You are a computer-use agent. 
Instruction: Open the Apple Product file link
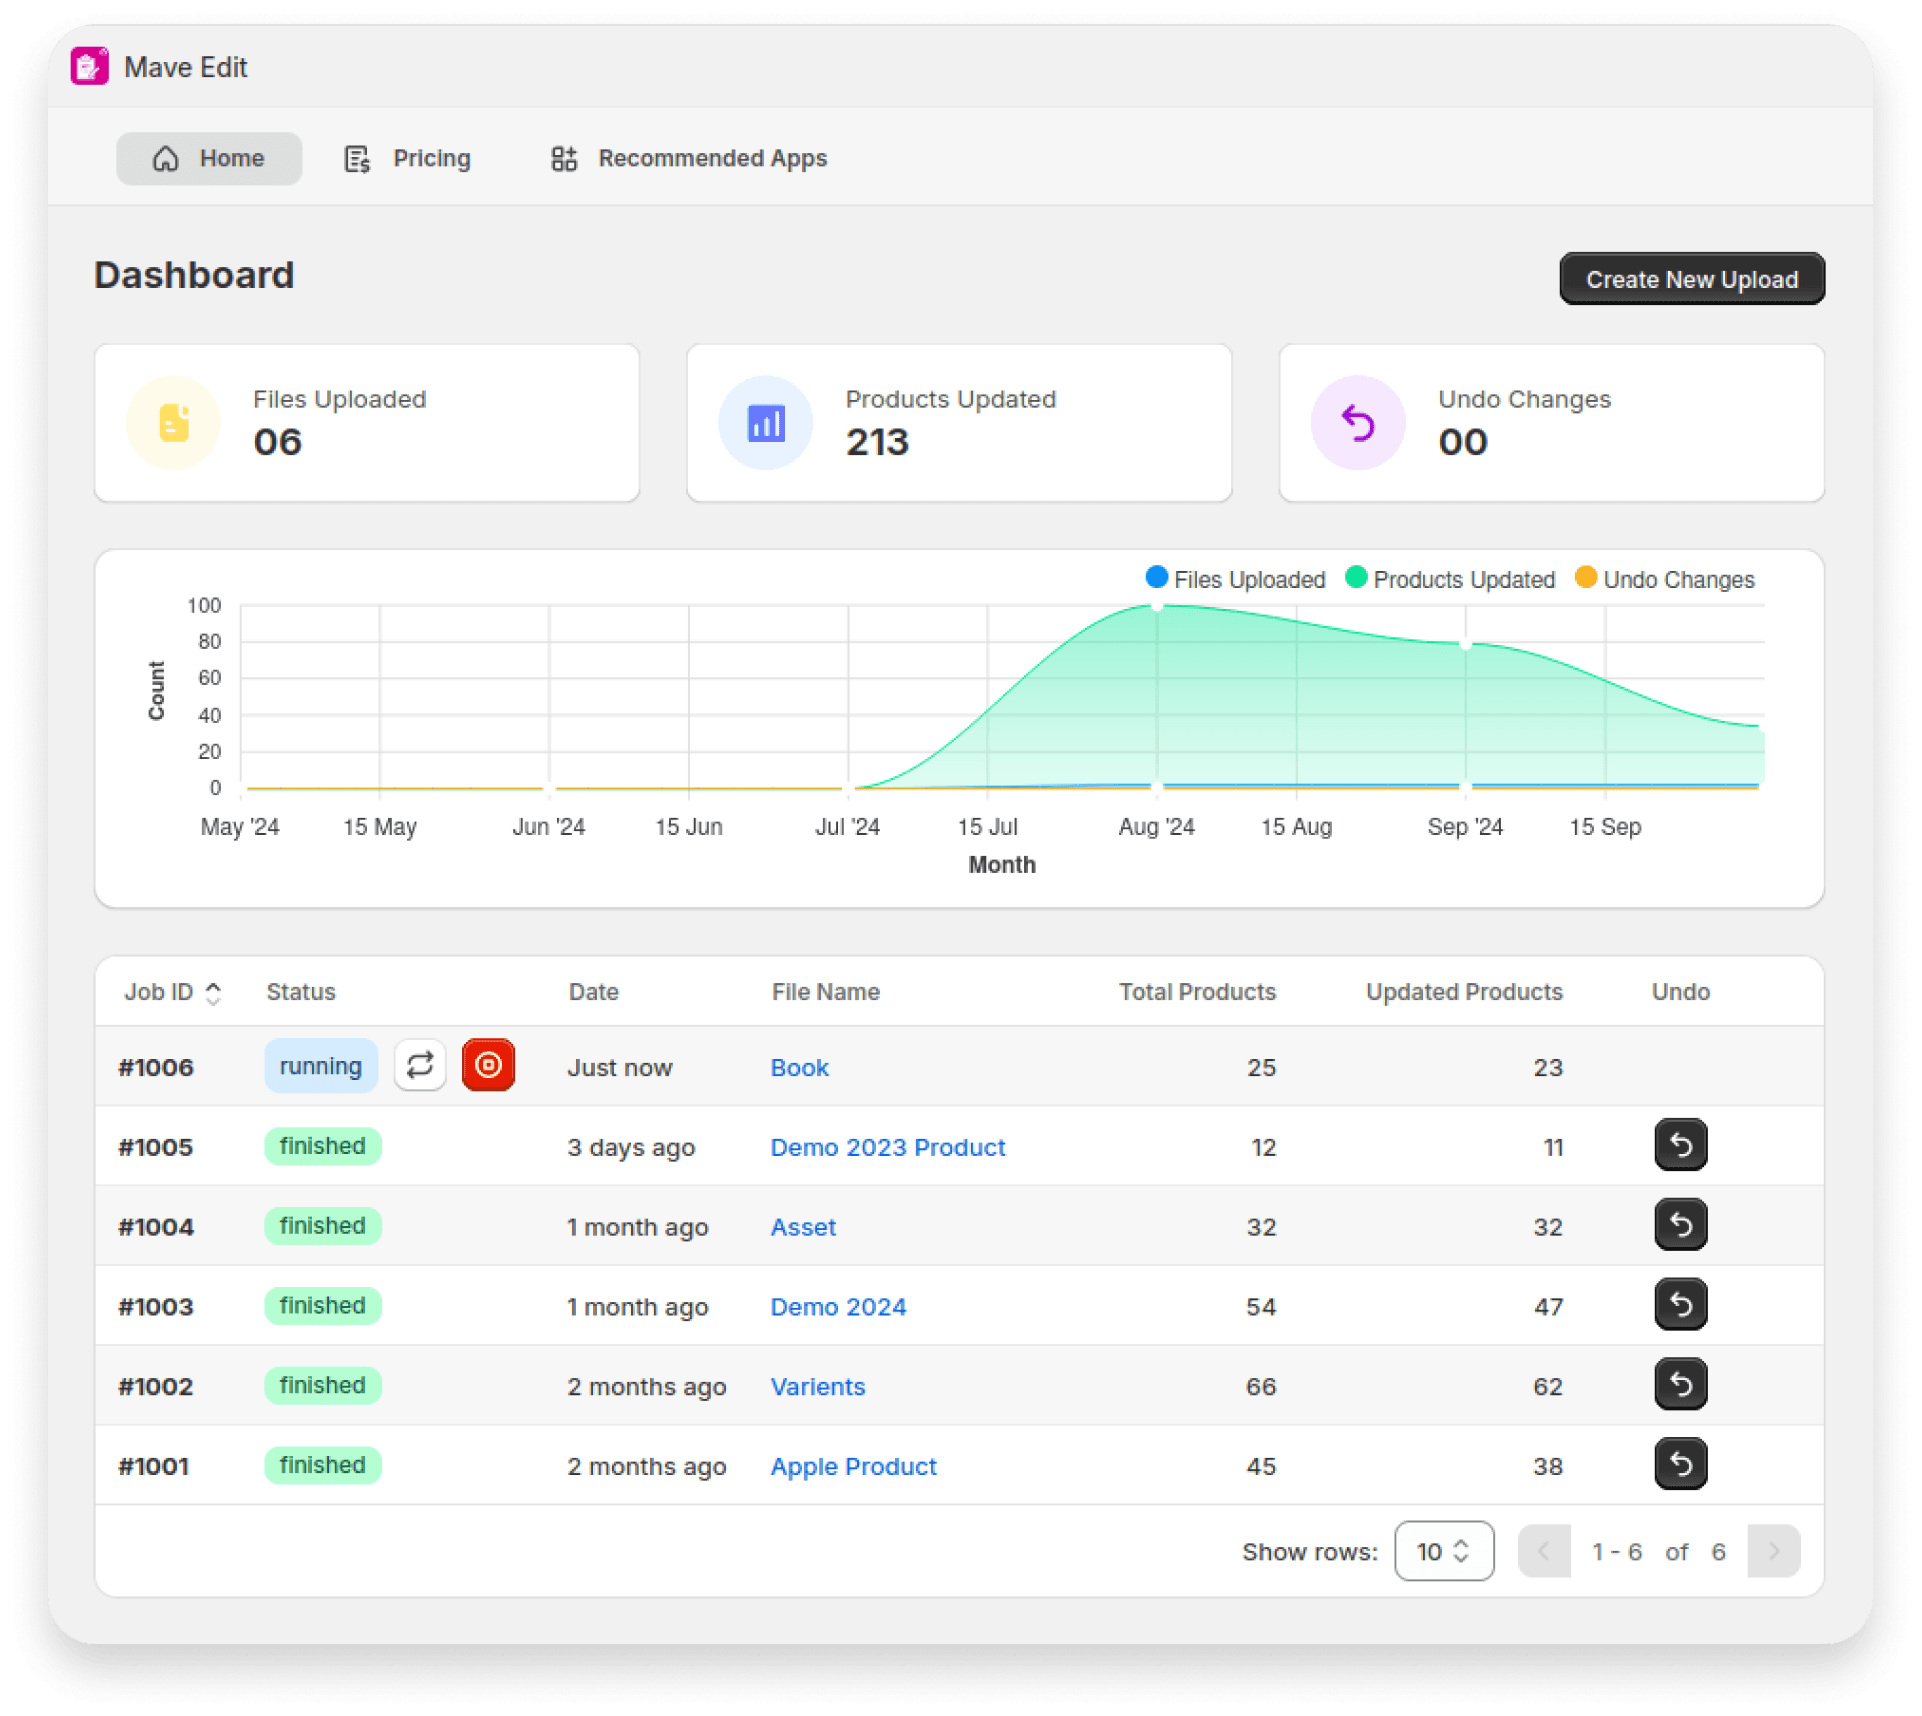853,1467
